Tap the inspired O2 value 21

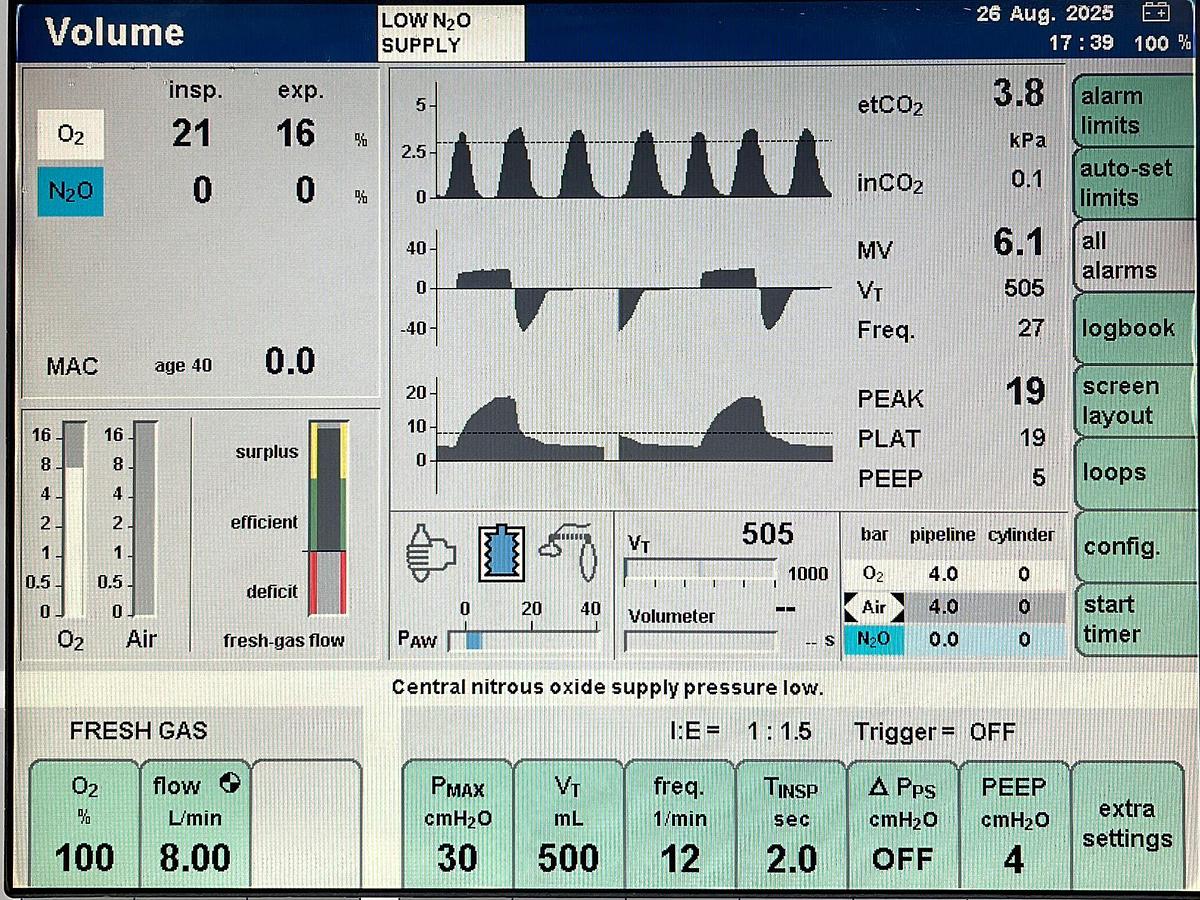tap(190, 133)
